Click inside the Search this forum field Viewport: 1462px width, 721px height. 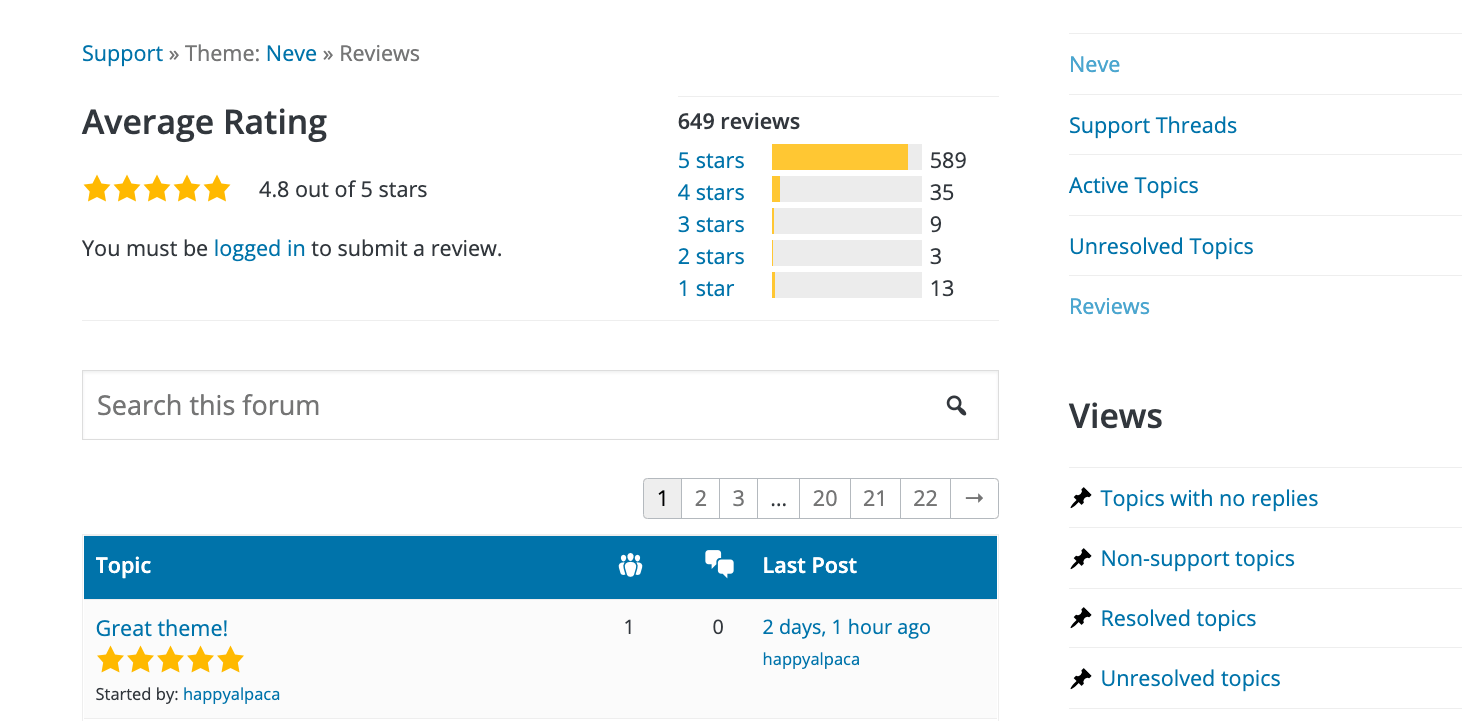[400, 405]
